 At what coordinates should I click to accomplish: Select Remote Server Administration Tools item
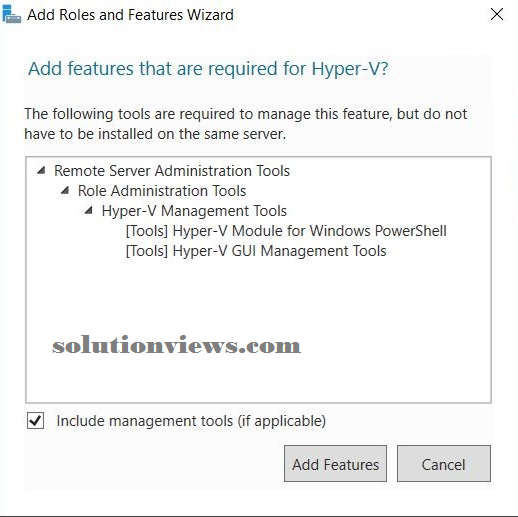pyautogui.click(x=172, y=171)
